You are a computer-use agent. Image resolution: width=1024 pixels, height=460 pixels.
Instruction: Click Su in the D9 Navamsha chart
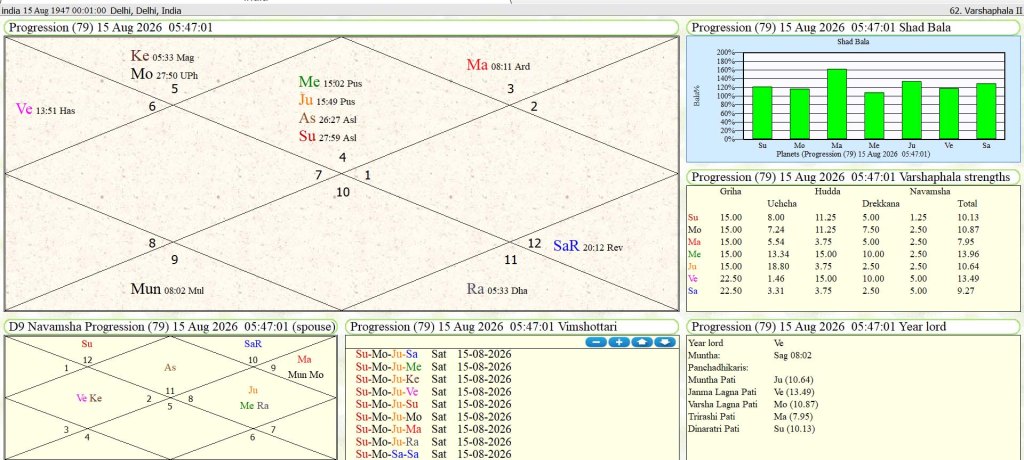87,343
